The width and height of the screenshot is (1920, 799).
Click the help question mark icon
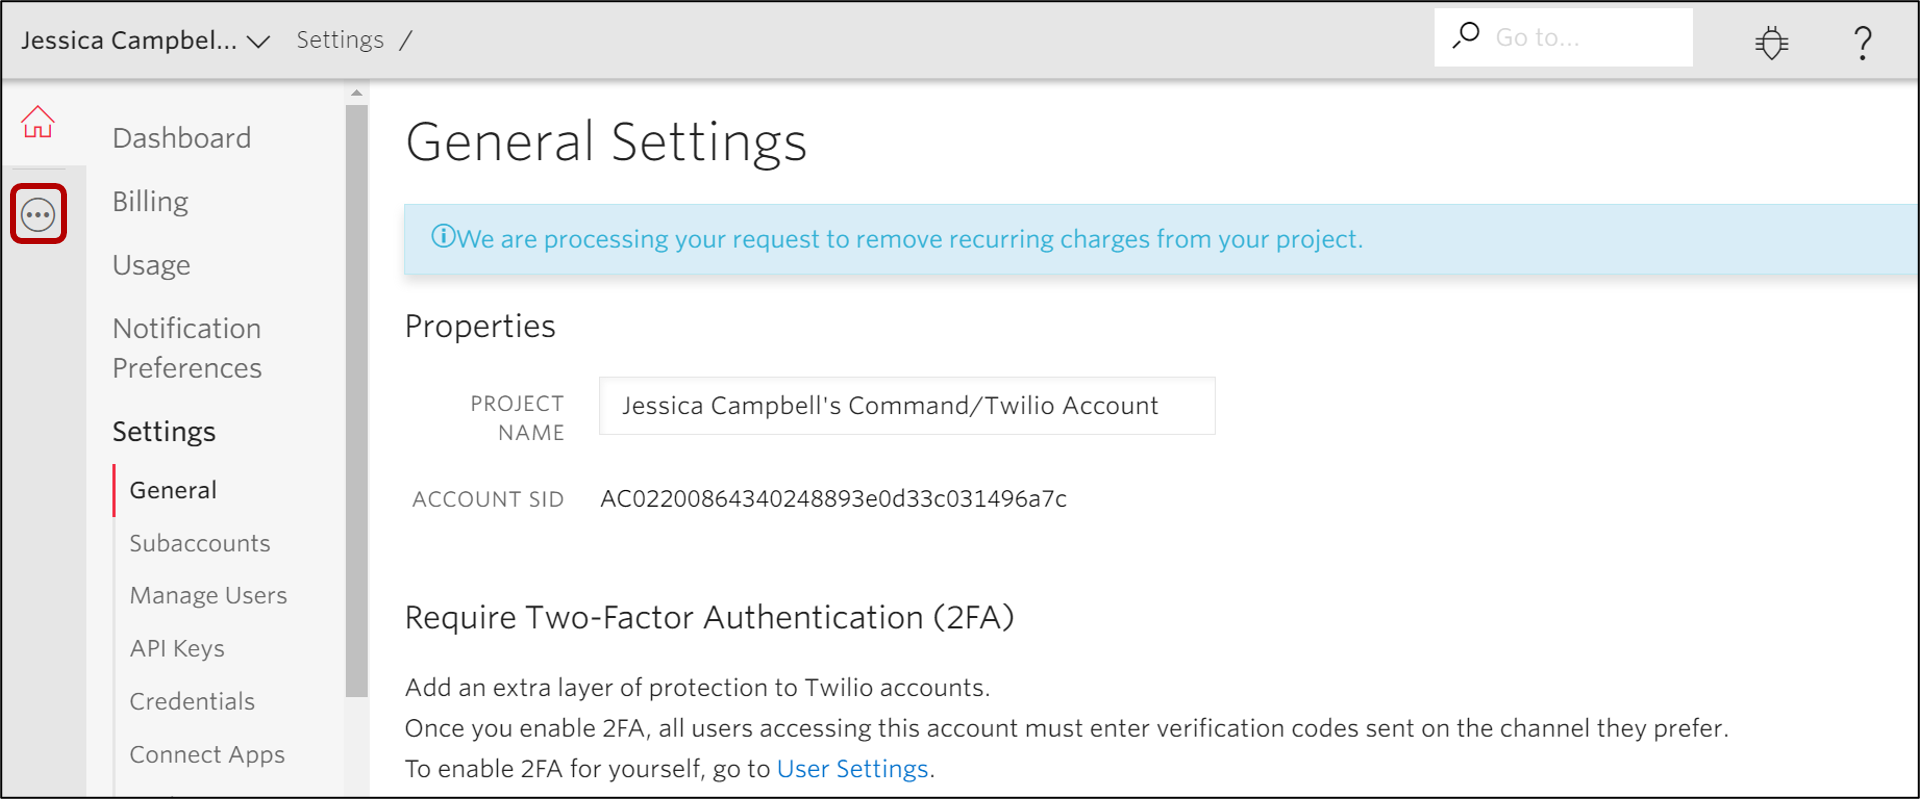[1861, 42]
